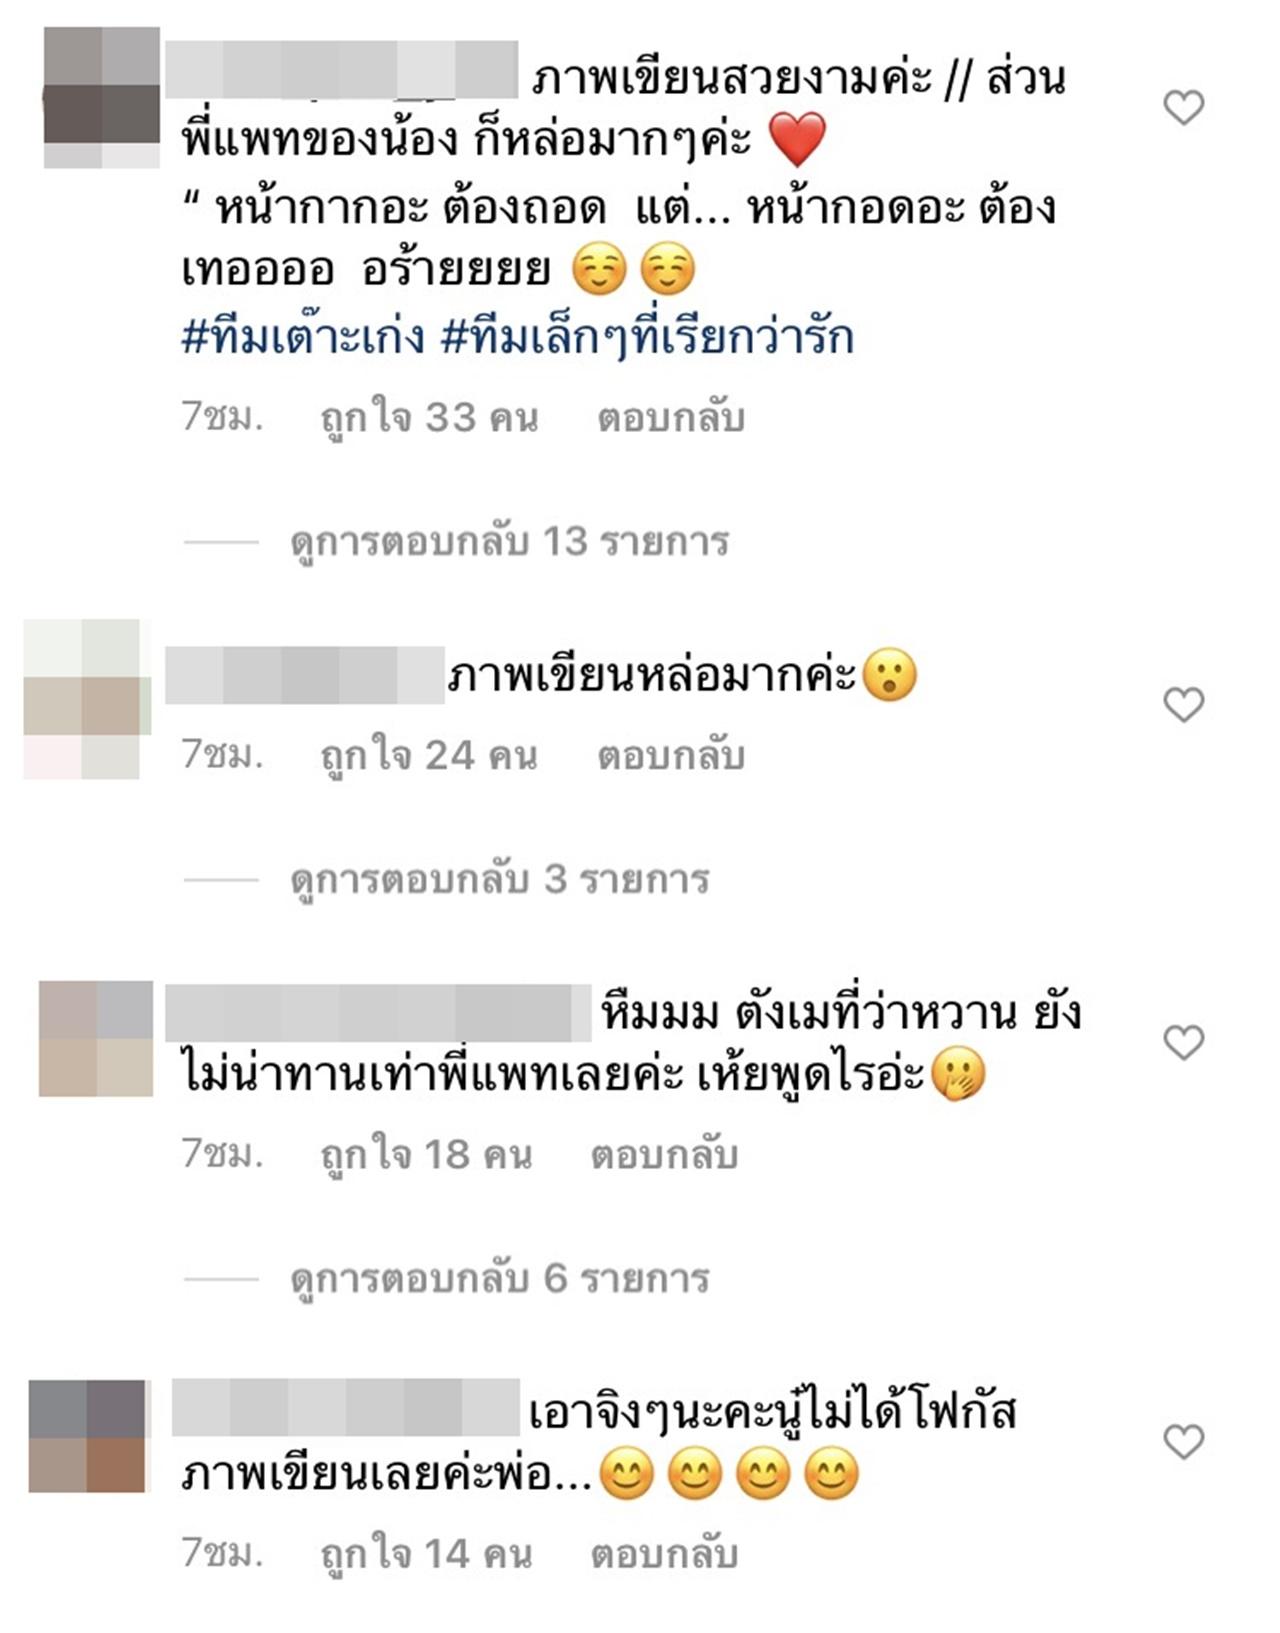View who liked: ถูกใจ 18 คน
The width and height of the screenshot is (1280, 1633).
tap(426, 1155)
